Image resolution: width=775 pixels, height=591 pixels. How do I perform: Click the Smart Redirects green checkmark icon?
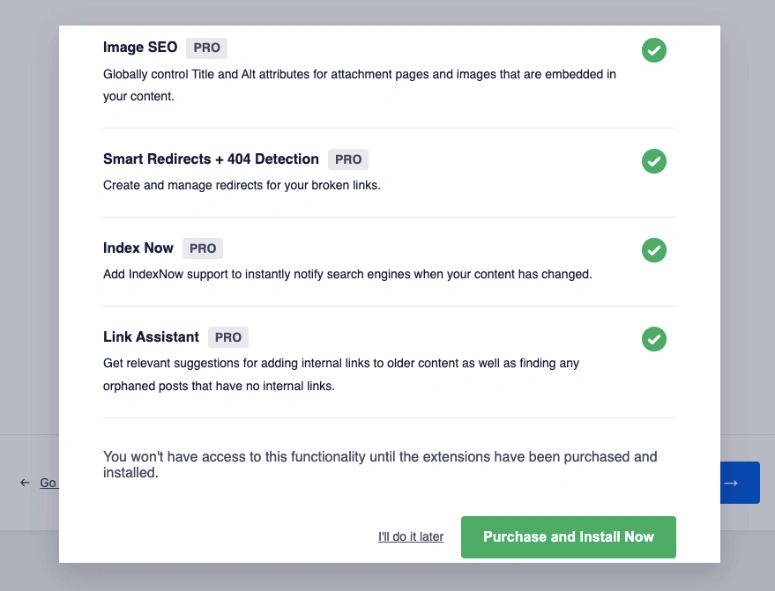pyautogui.click(x=654, y=161)
